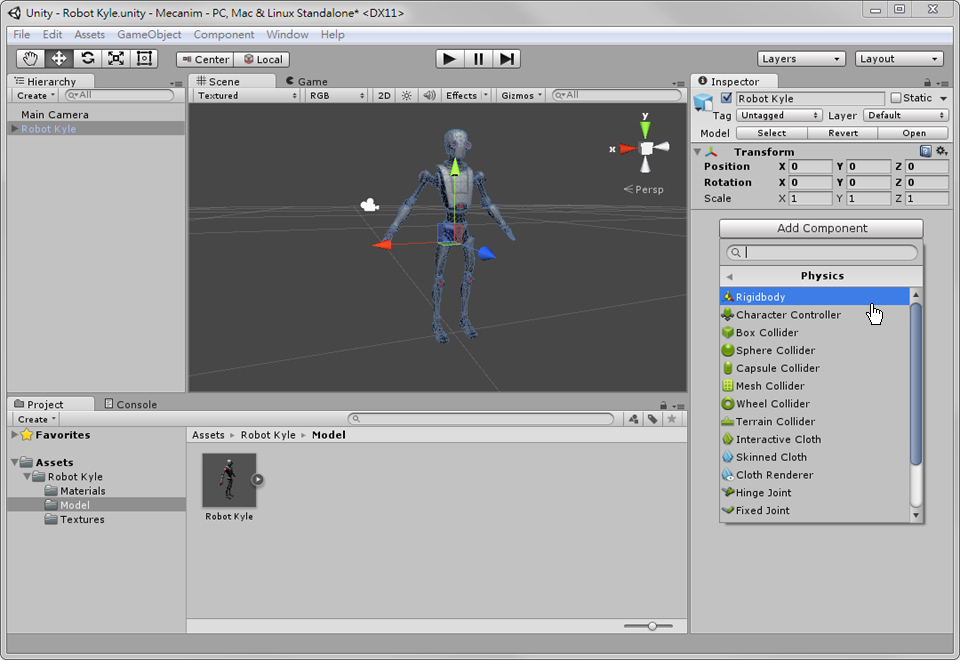Select the Rotate tool
The width and height of the screenshot is (960, 660).
[x=88, y=59]
